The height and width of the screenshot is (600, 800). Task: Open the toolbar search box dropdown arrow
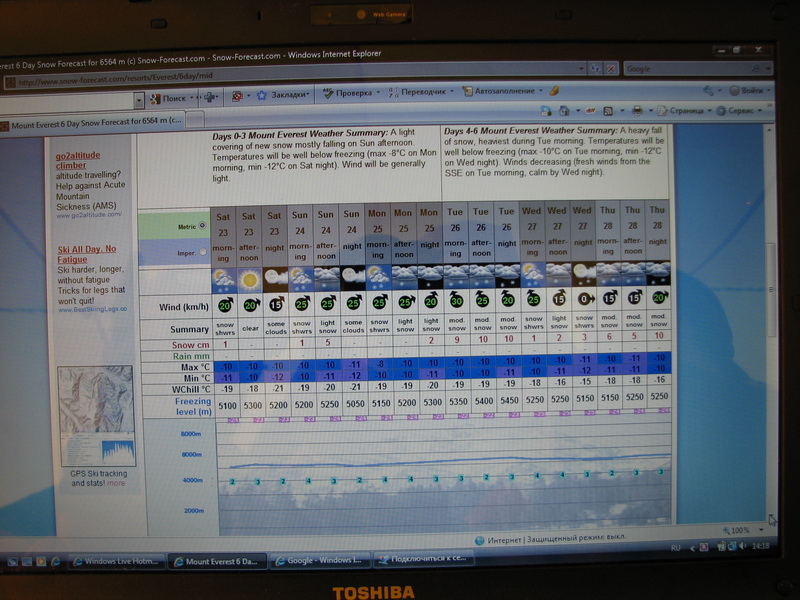[139, 100]
